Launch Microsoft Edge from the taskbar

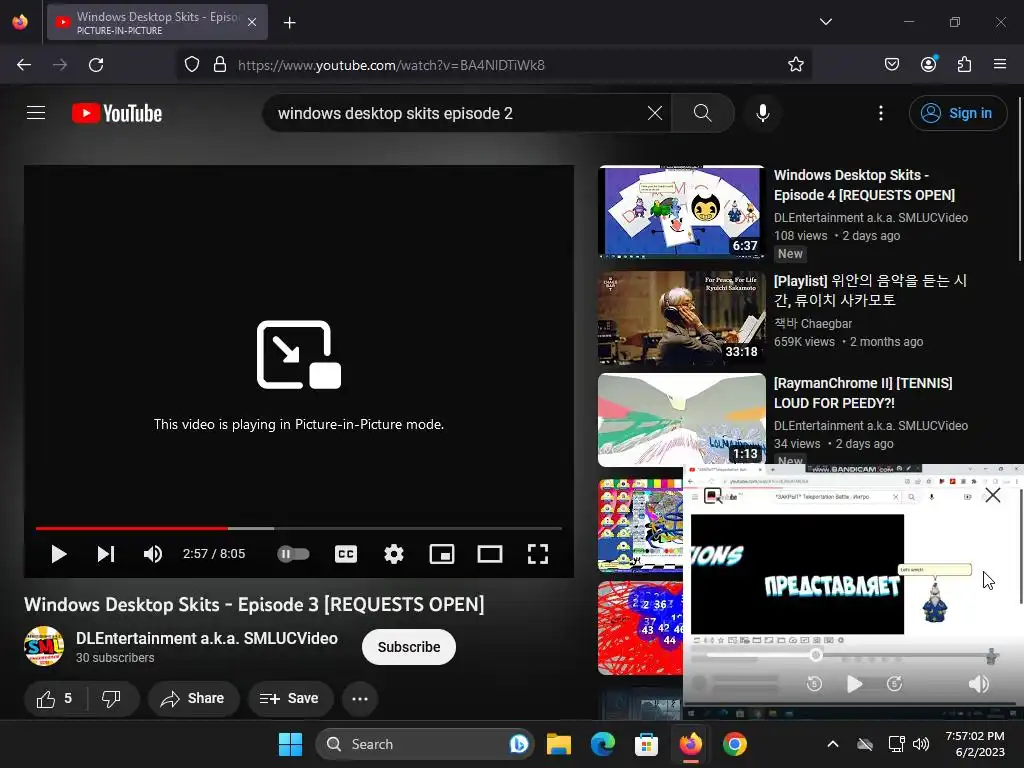click(602, 744)
